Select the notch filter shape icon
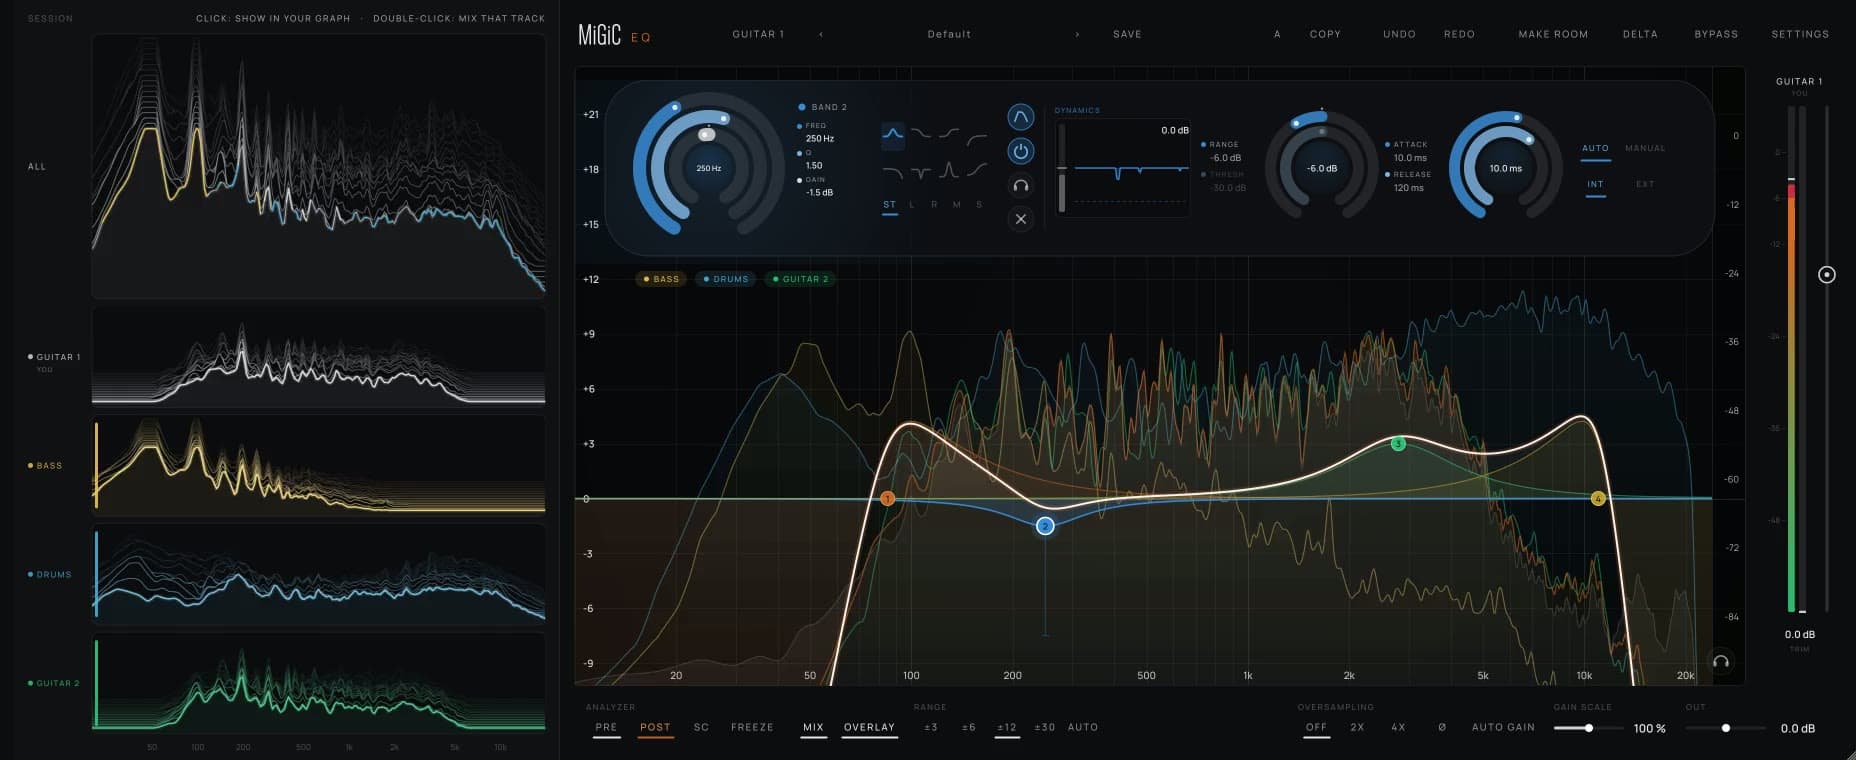 point(920,172)
